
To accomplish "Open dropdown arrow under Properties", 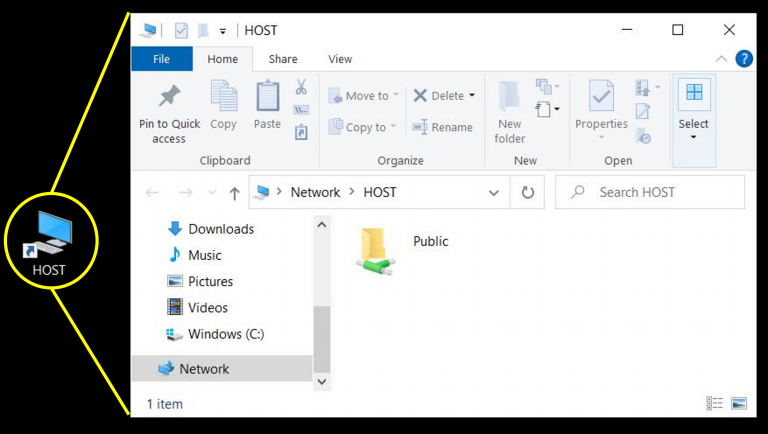I will tap(601, 137).
